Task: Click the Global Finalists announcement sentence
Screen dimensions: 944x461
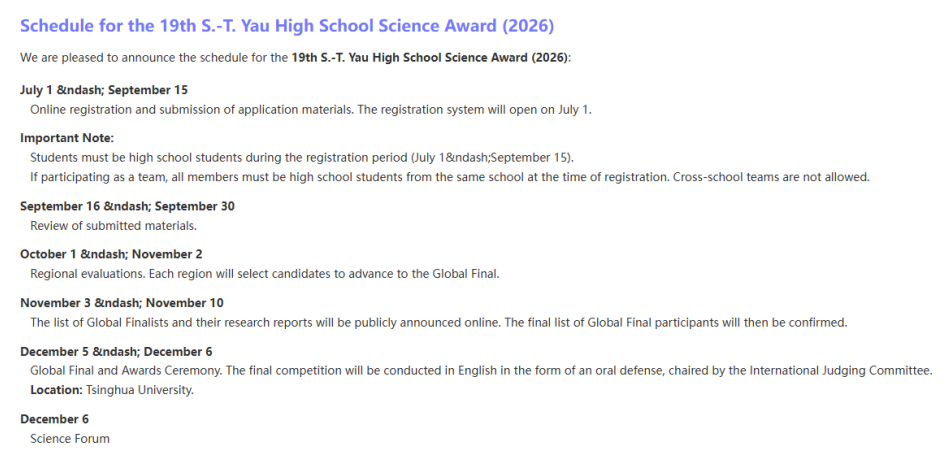Action: click(438, 322)
